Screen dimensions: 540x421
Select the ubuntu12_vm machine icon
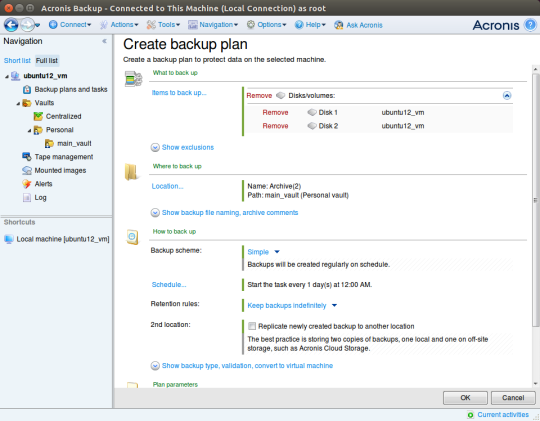click(x=15, y=76)
